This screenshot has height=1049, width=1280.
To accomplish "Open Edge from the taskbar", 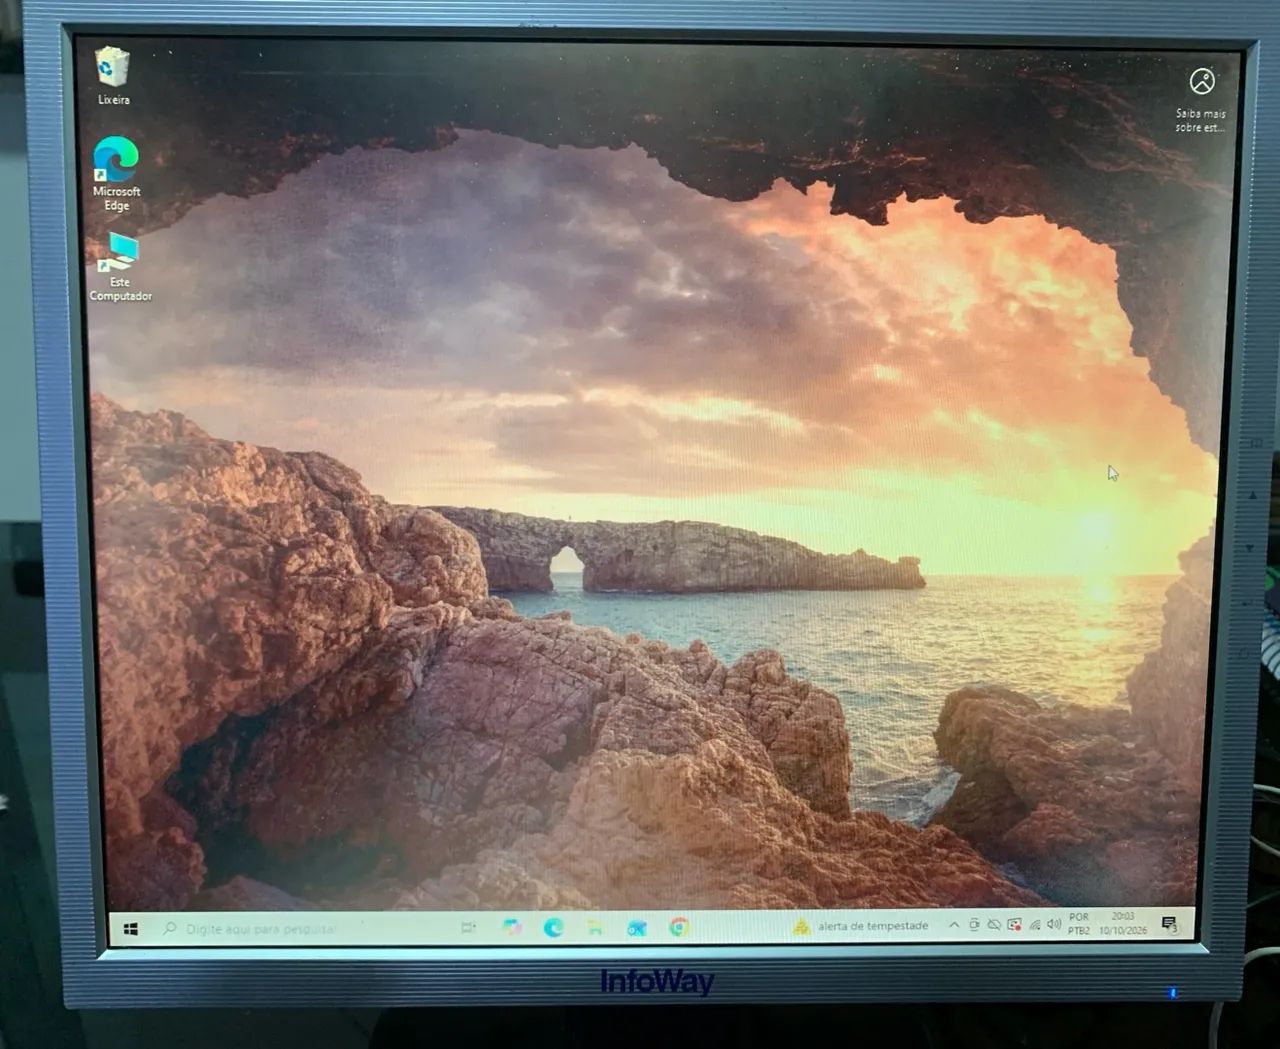I will (x=553, y=928).
